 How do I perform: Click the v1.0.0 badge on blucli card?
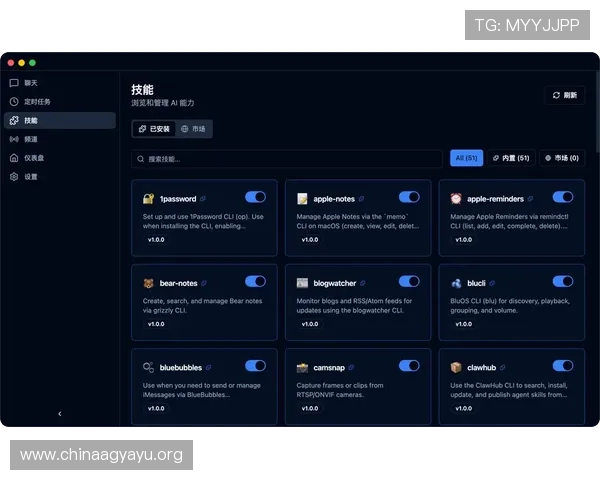click(x=463, y=324)
